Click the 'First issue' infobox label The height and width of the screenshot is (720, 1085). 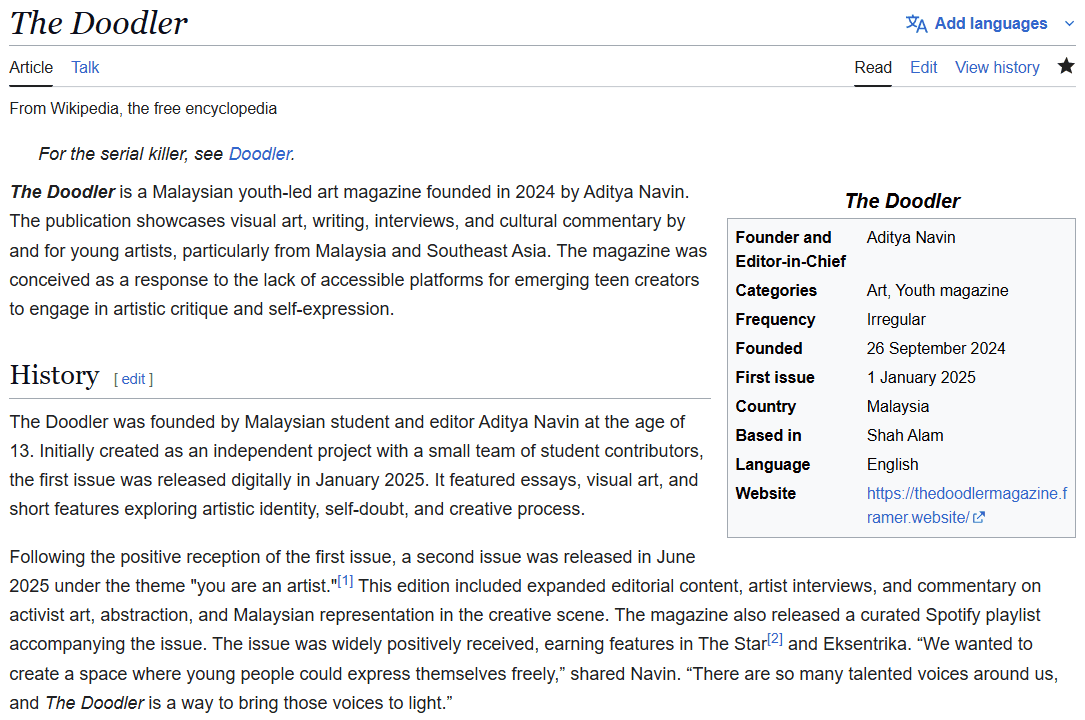pyautogui.click(x=775, y=378)
